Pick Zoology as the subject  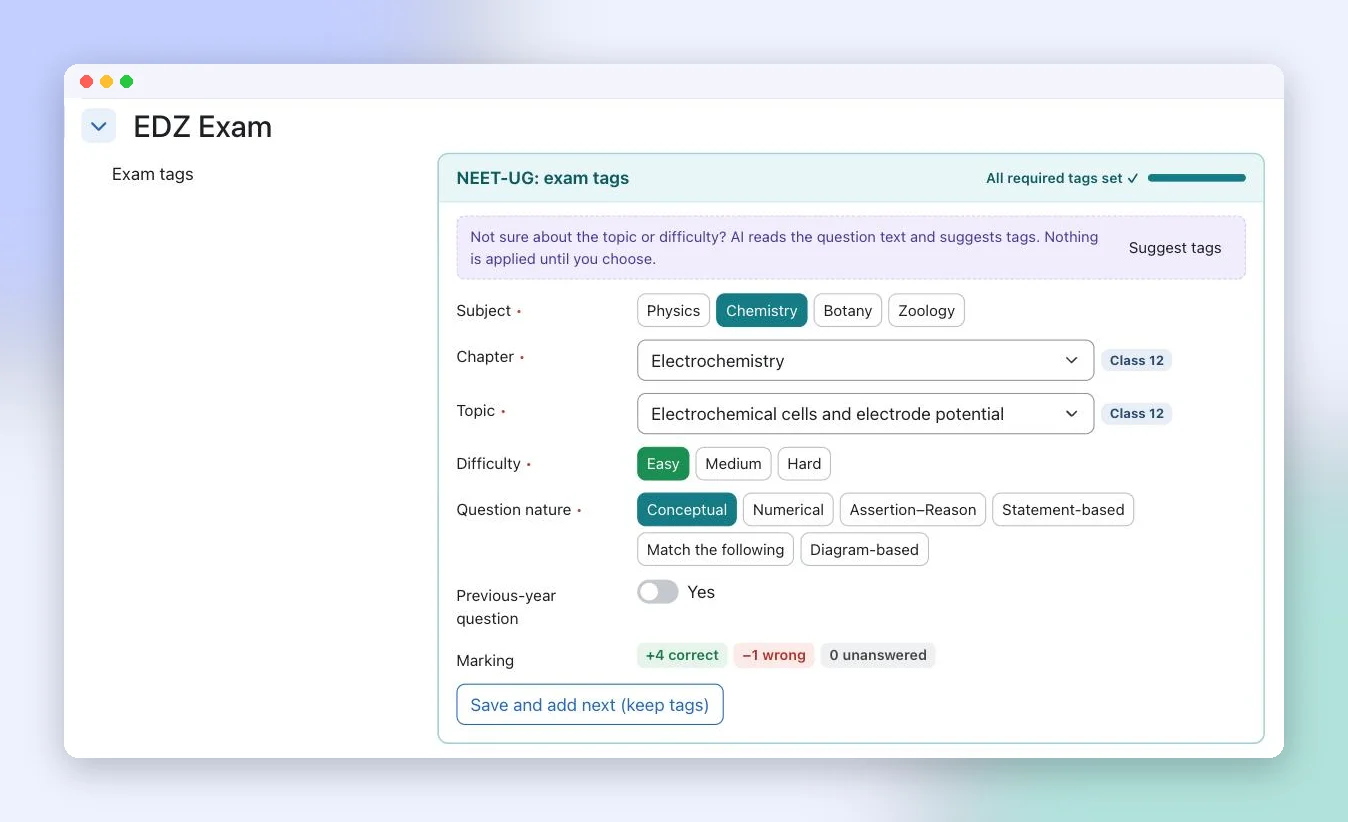tap(926, 310)
